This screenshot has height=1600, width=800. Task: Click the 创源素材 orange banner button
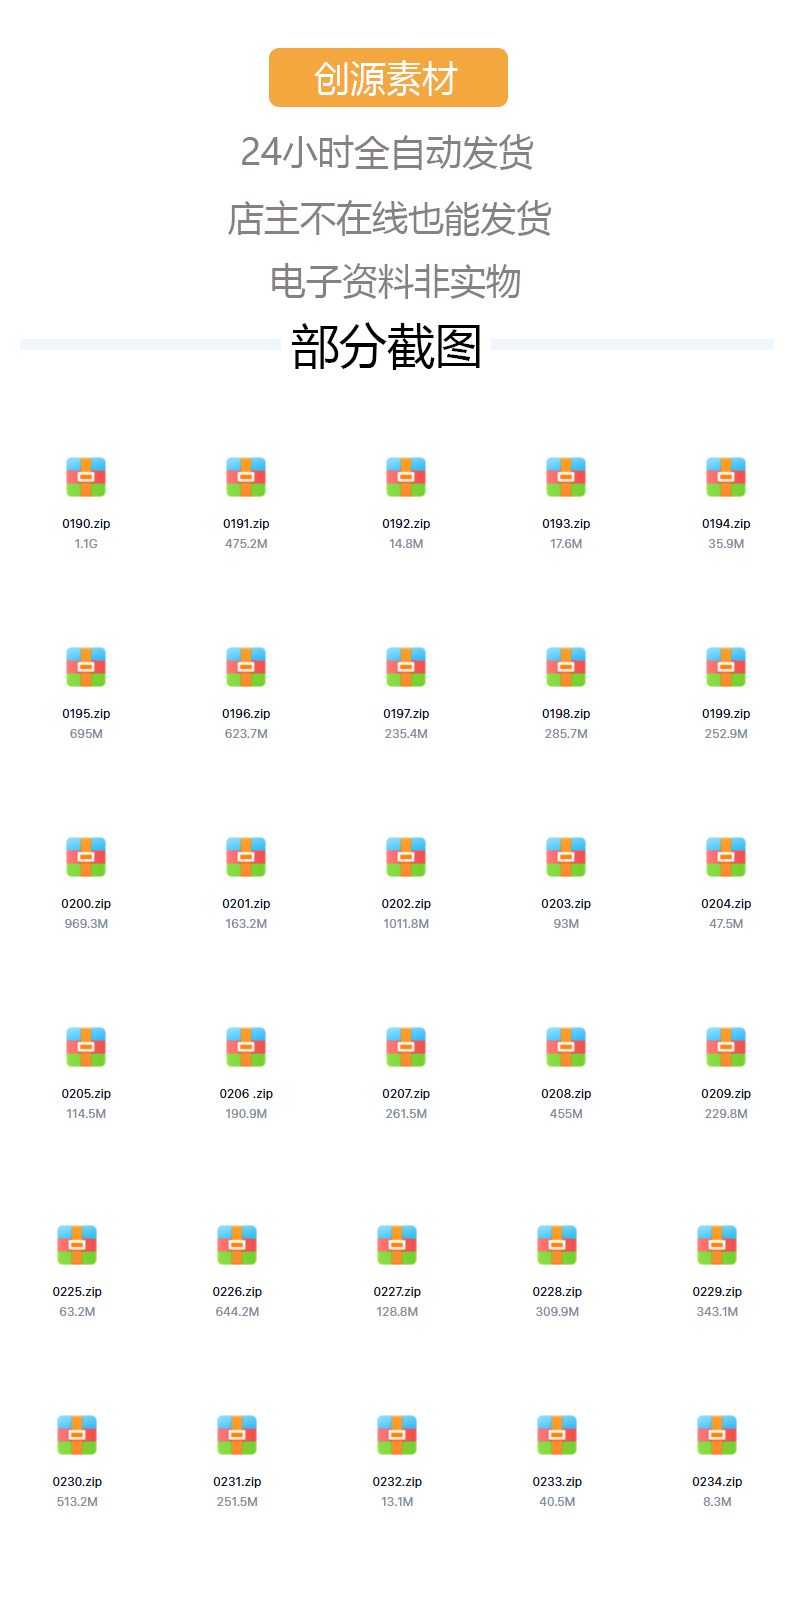388,78
